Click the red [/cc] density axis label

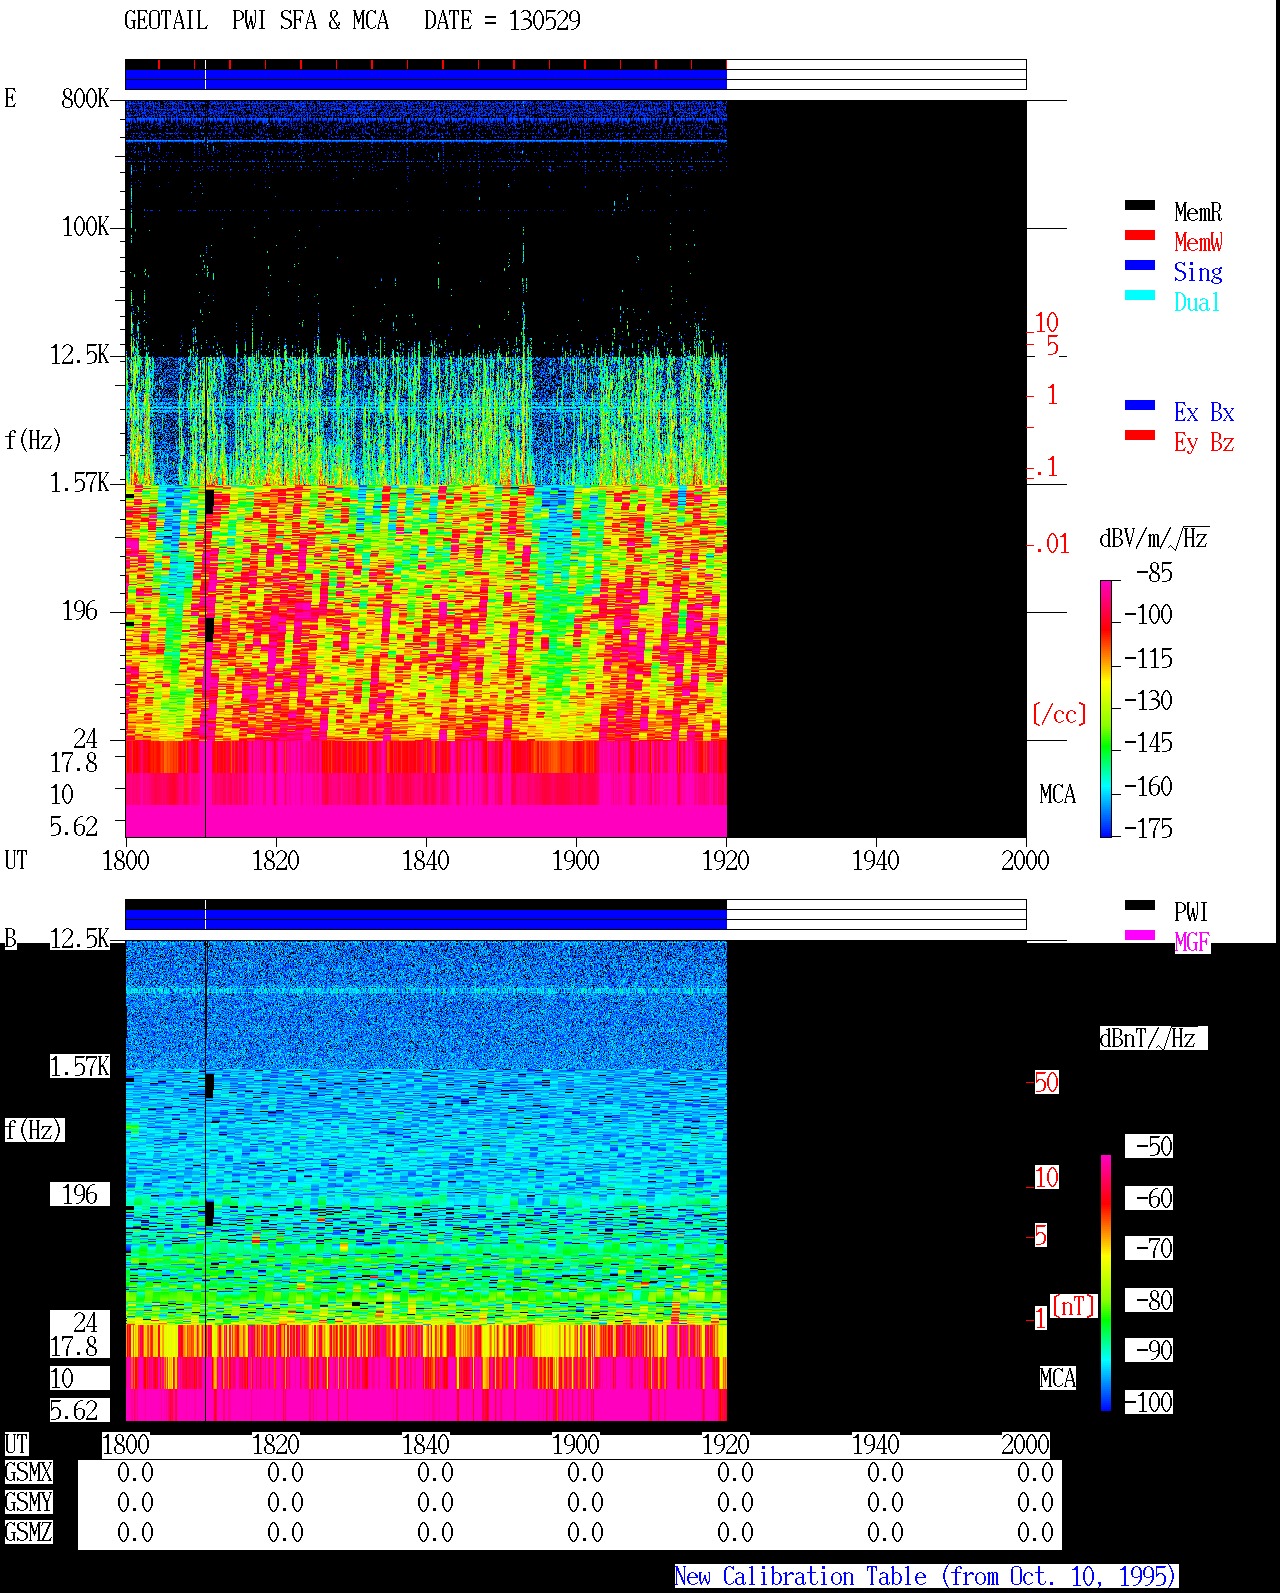[1059, 714]
